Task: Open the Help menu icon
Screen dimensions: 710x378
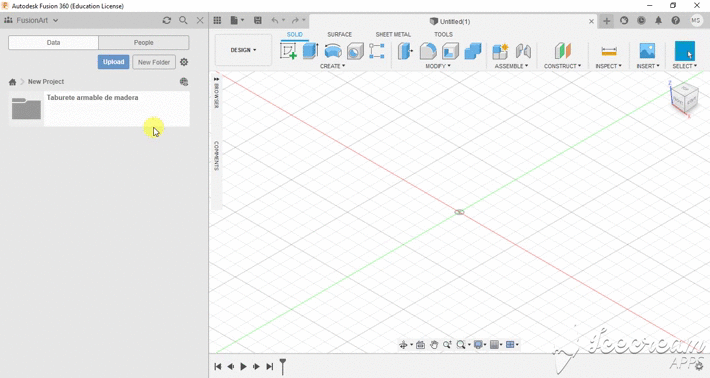Action: tap(676, 20)
